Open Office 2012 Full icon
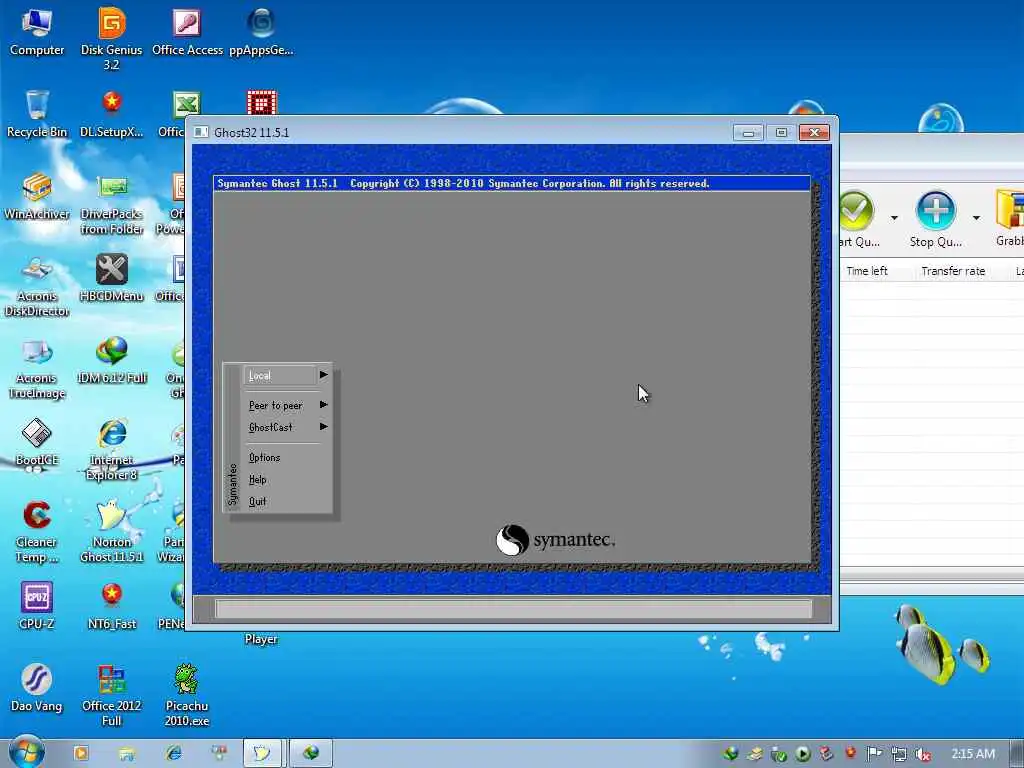The height and width of the screenshot is (768, 1024). click(112, 696)
